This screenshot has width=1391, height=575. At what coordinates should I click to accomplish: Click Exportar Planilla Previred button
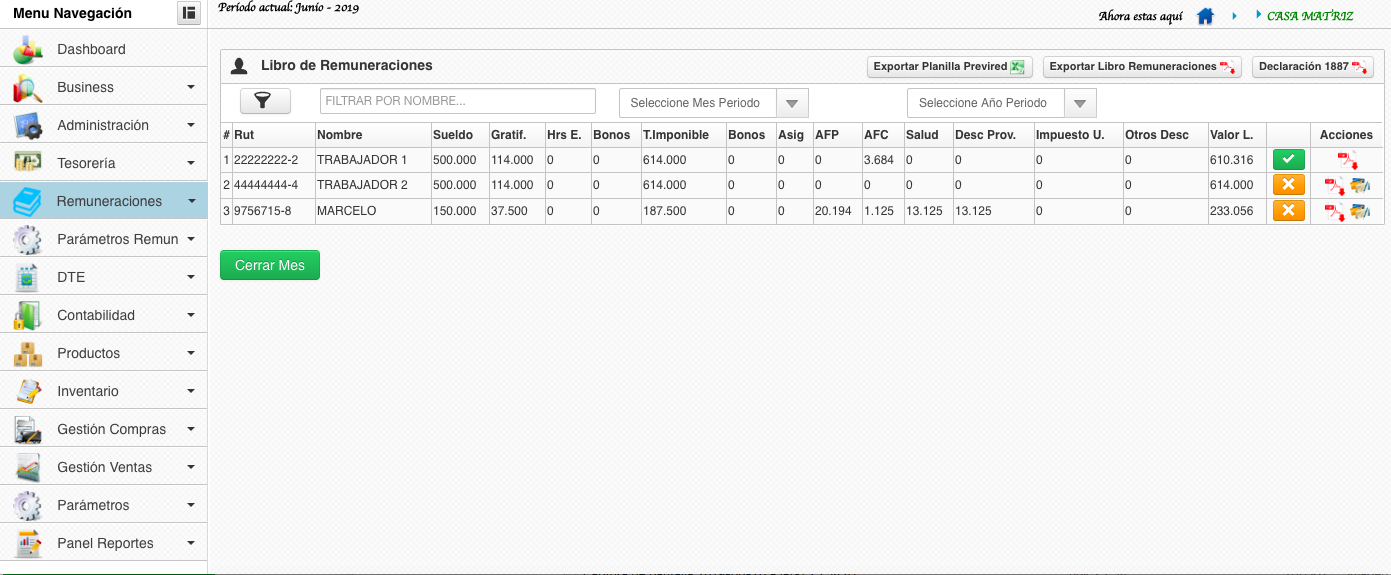[x=949, y=67]
